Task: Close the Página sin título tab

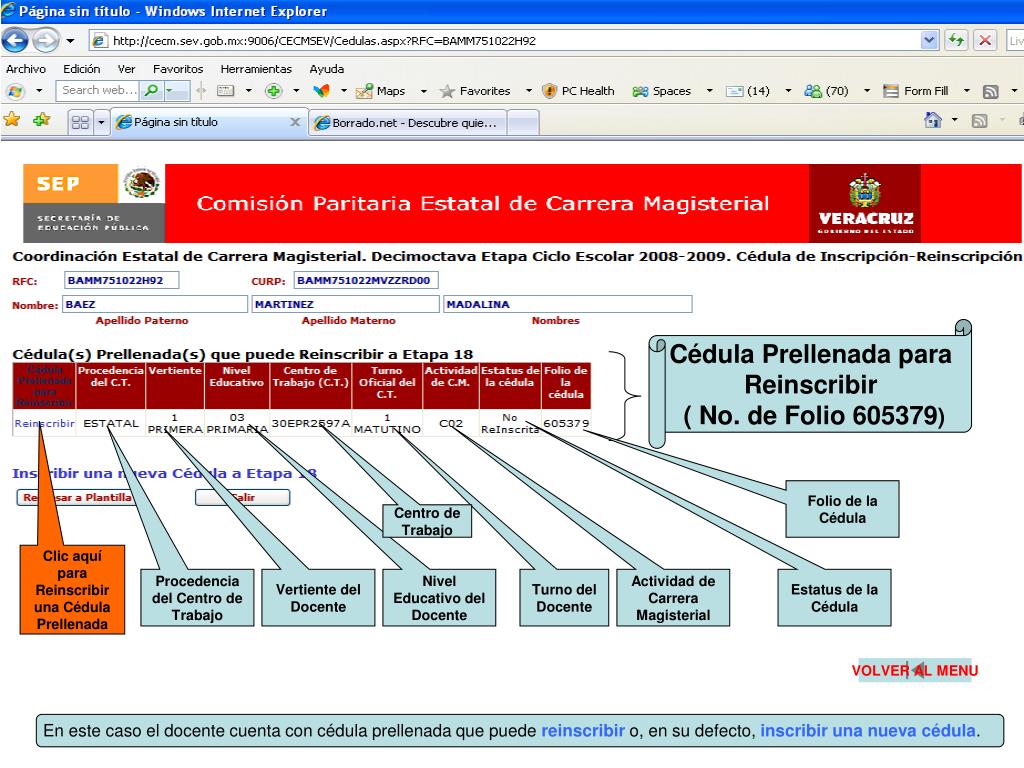Action: 295,122
